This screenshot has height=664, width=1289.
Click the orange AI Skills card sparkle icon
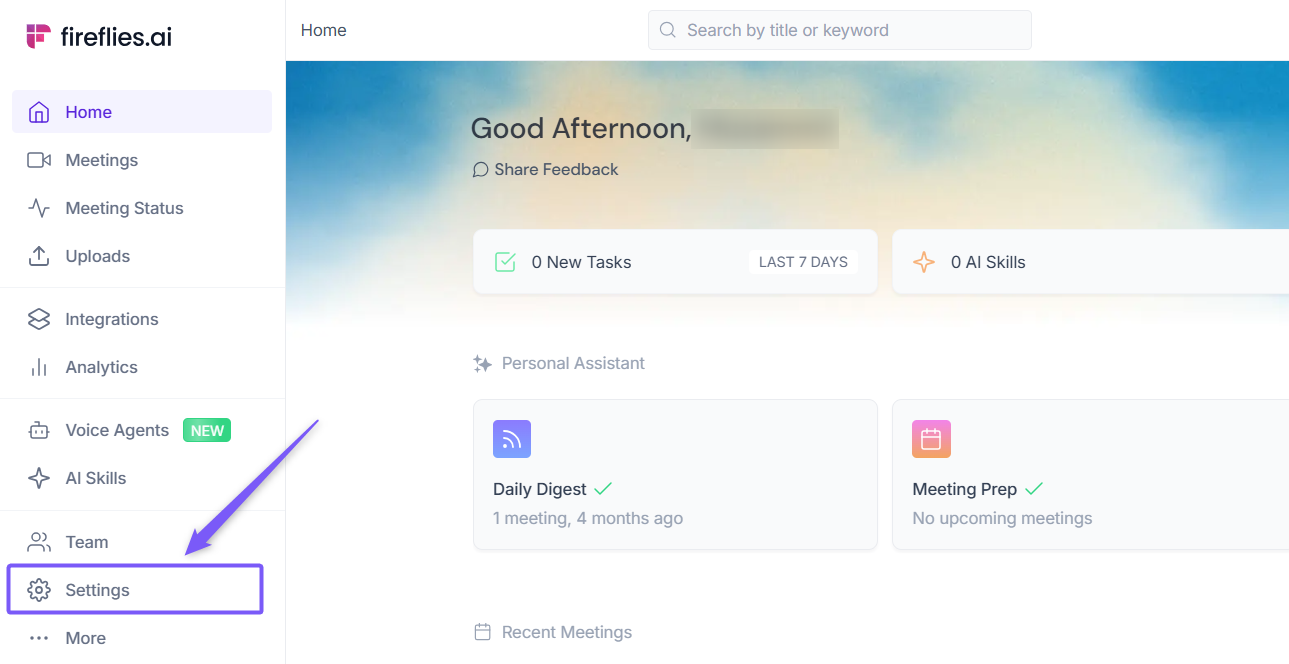coord(924,262)
